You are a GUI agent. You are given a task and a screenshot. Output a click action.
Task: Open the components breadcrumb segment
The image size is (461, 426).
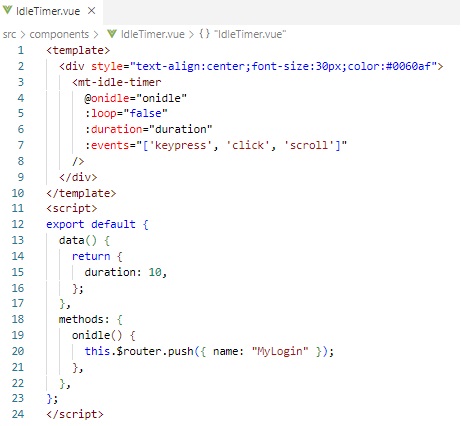pyautogui.click(x=59, y=34)
